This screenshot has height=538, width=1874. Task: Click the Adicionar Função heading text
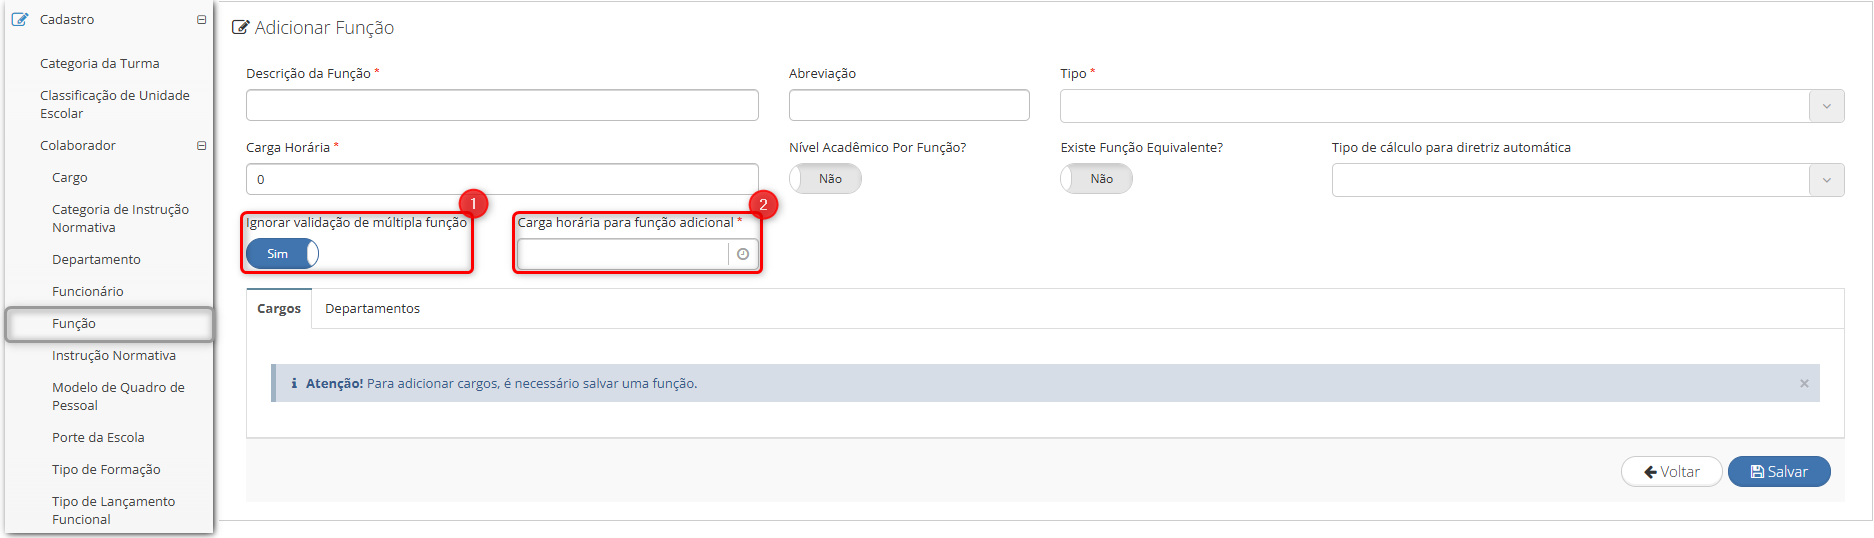324,27
